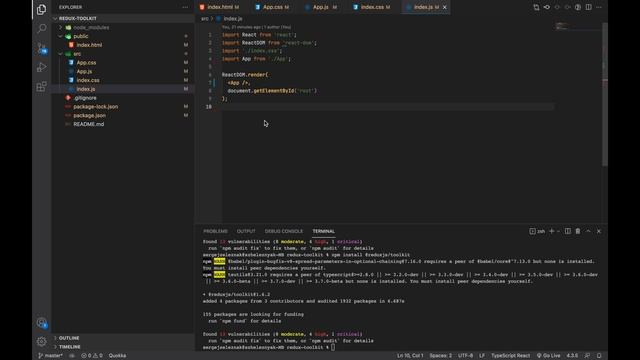Click index.js in the editor breadcrumb
This screenshot has width=640, height=360.
click(233, 19)
